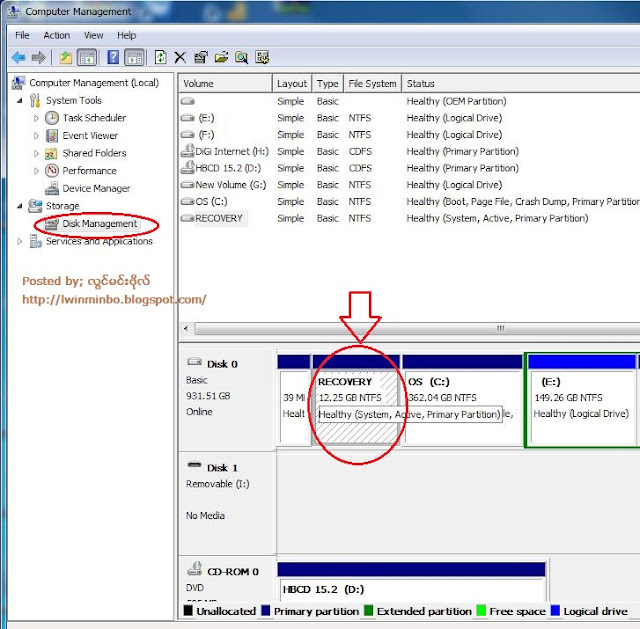Toggle Show/Hide Console Tree toolbar icon
The height and width of the screenshot is (629, 640).
coord(87,58)
